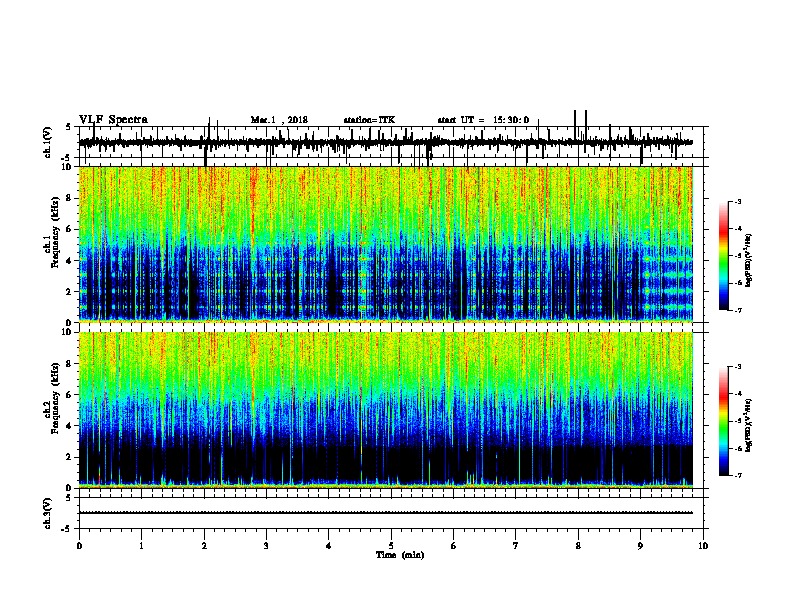This screenshot has width=792, height=612.
Task: Click the flat ch.3 voltage trace
Action: (385, 513)
